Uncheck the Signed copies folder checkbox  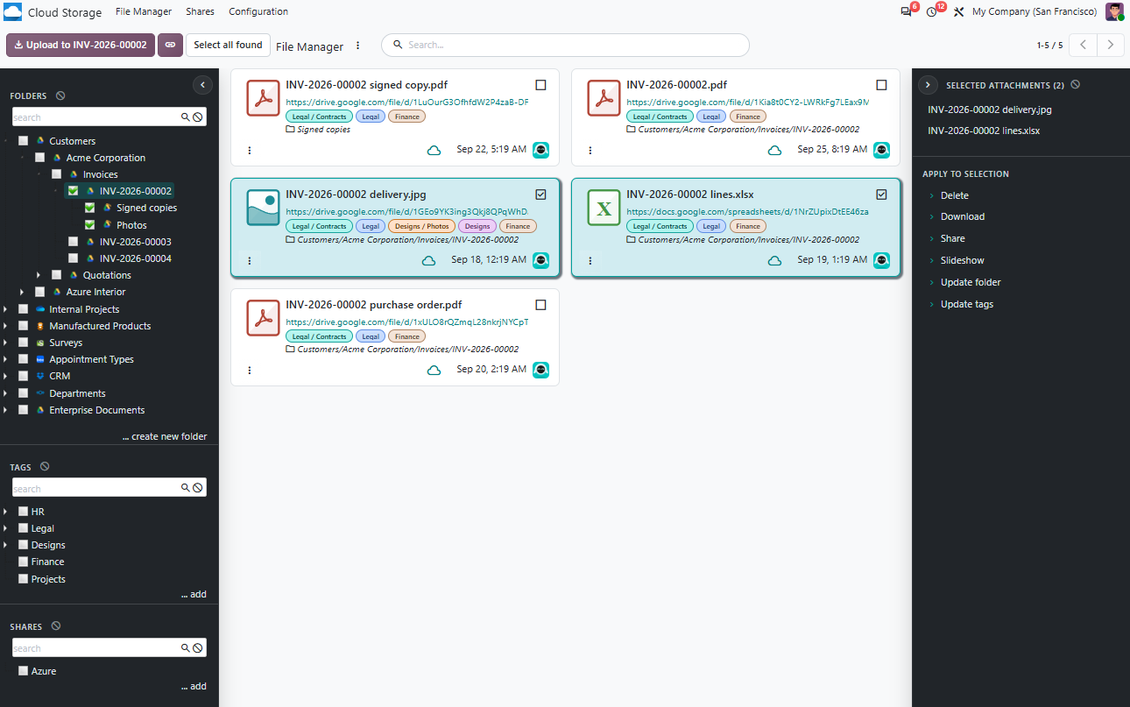[90, 208]
